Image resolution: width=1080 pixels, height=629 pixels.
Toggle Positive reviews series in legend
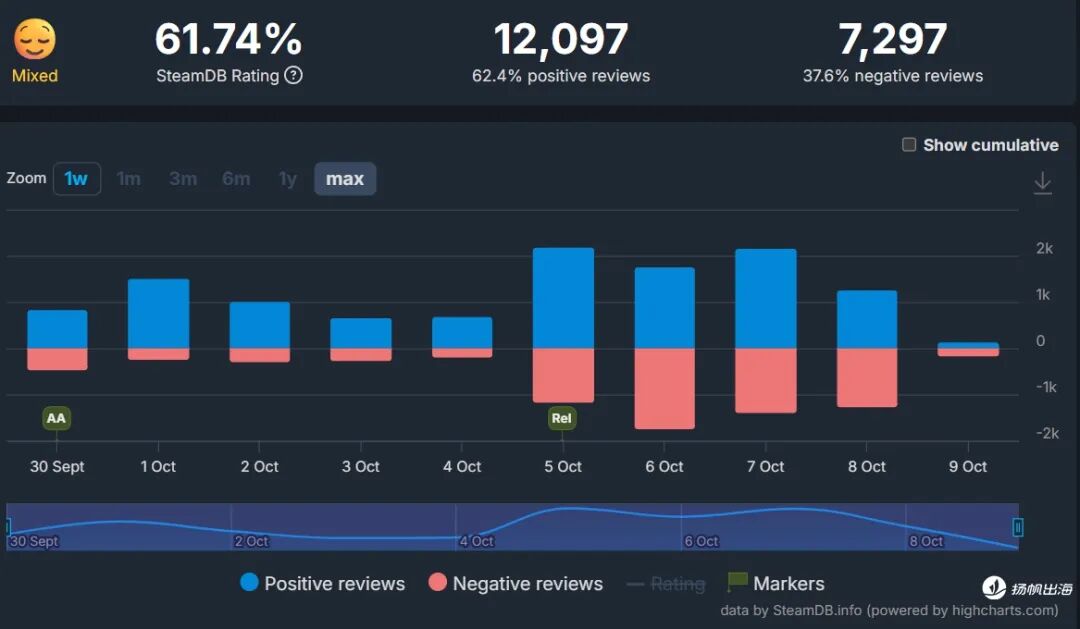click(322, 584)
